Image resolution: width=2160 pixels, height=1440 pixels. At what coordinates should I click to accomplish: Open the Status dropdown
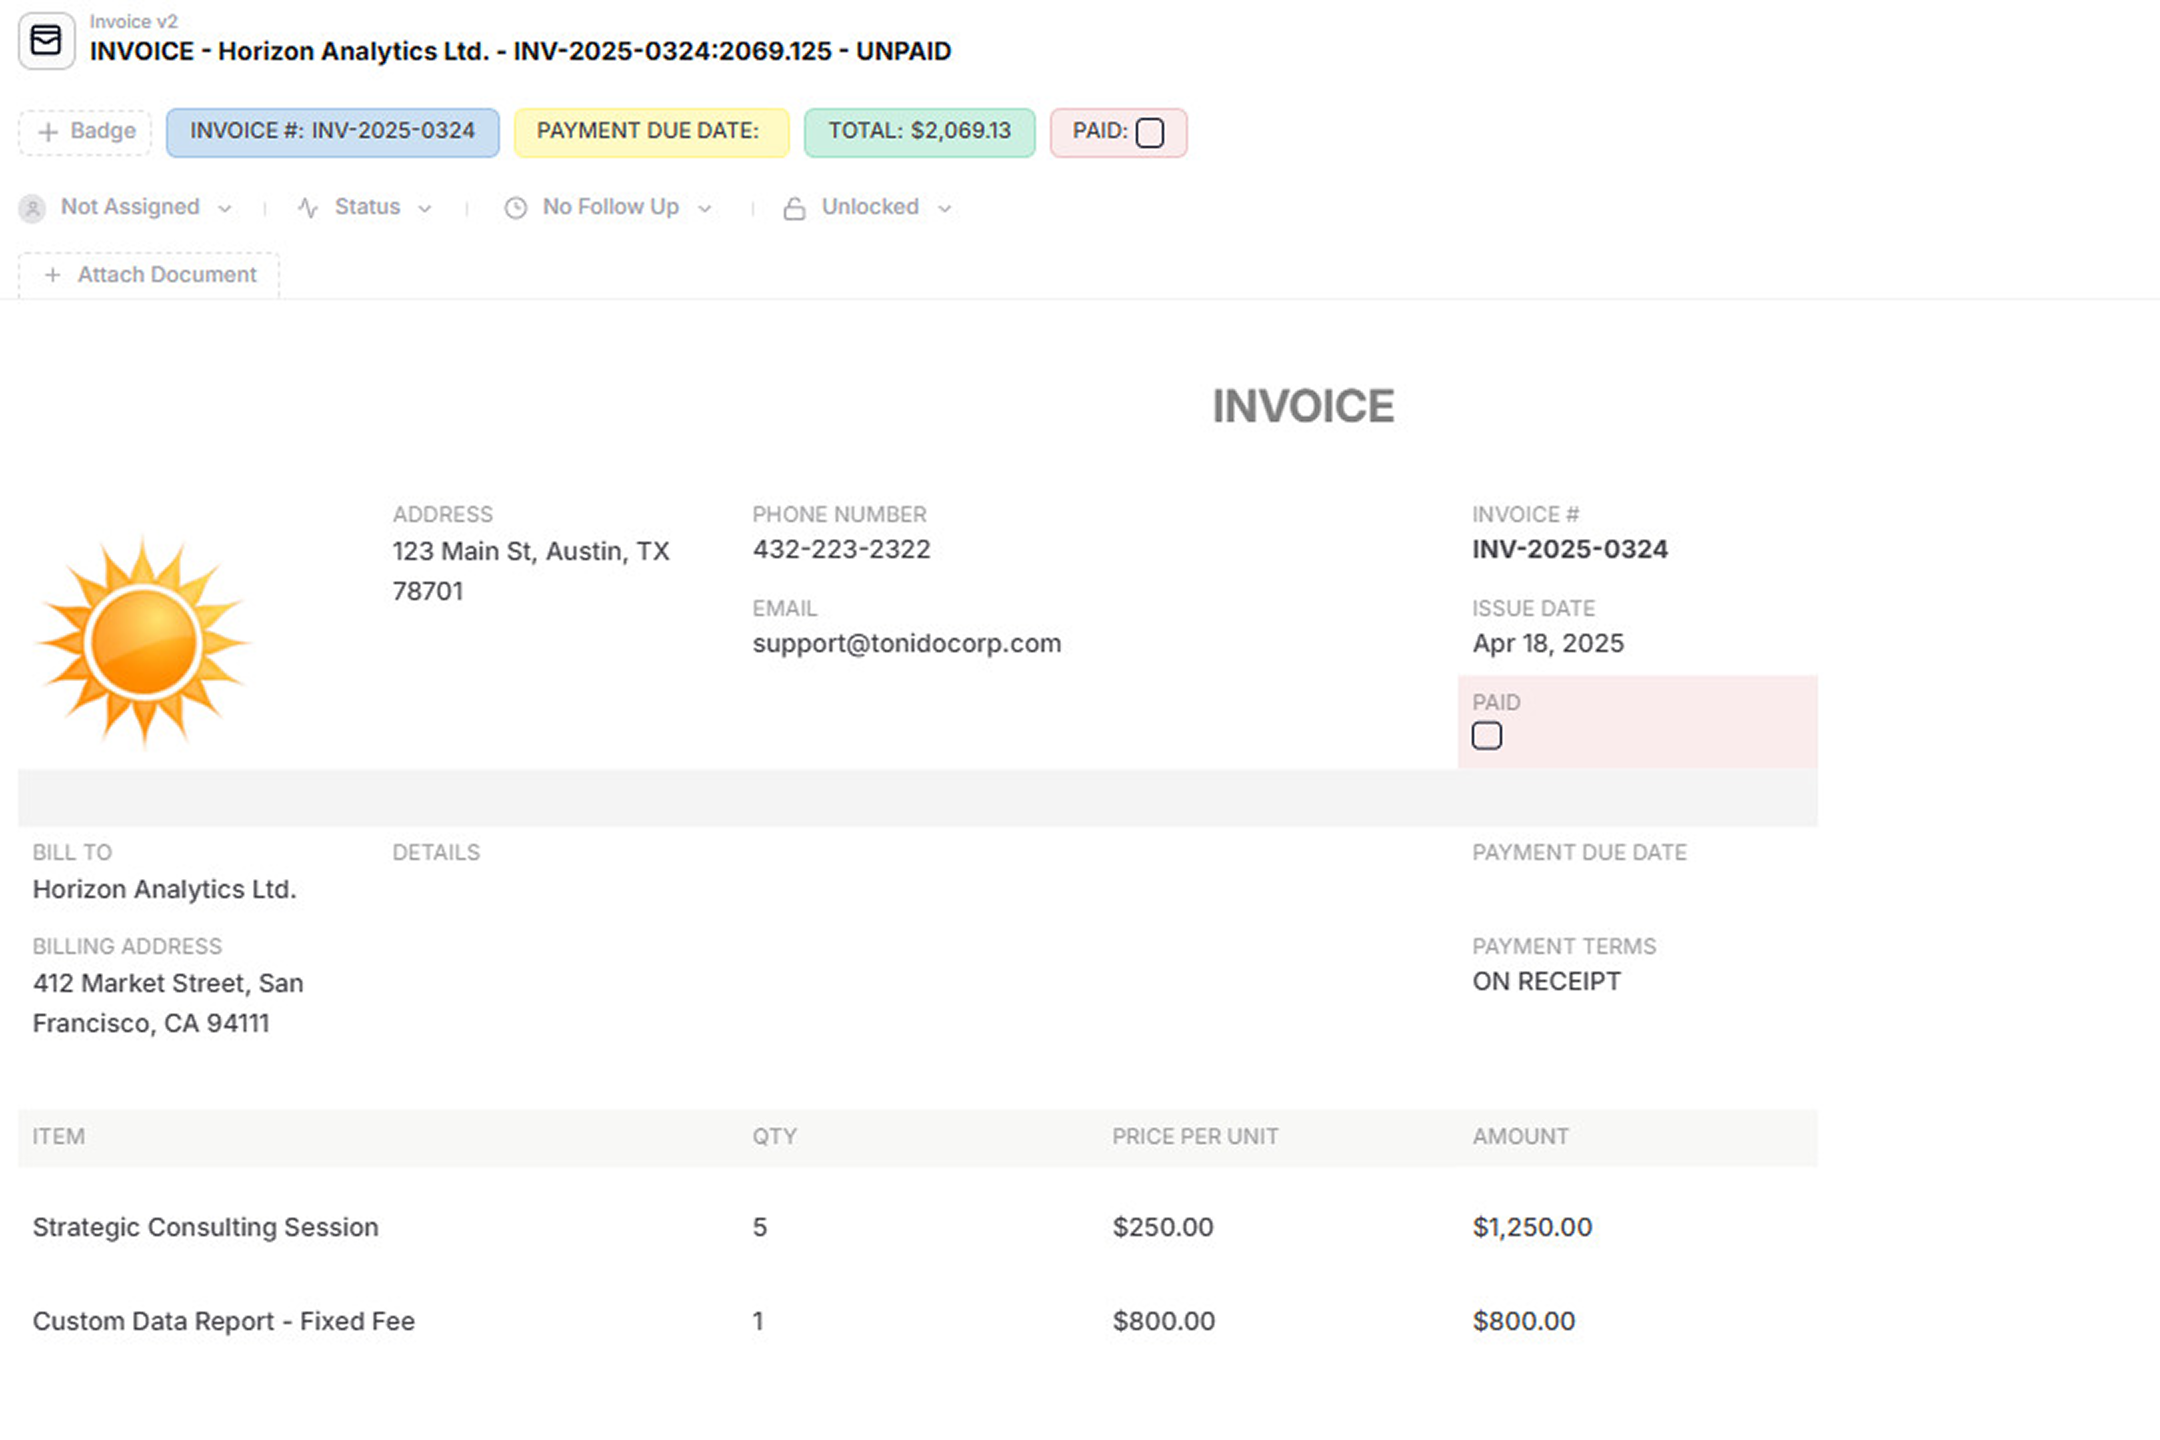pyautogui.click(x=364, y=208)
